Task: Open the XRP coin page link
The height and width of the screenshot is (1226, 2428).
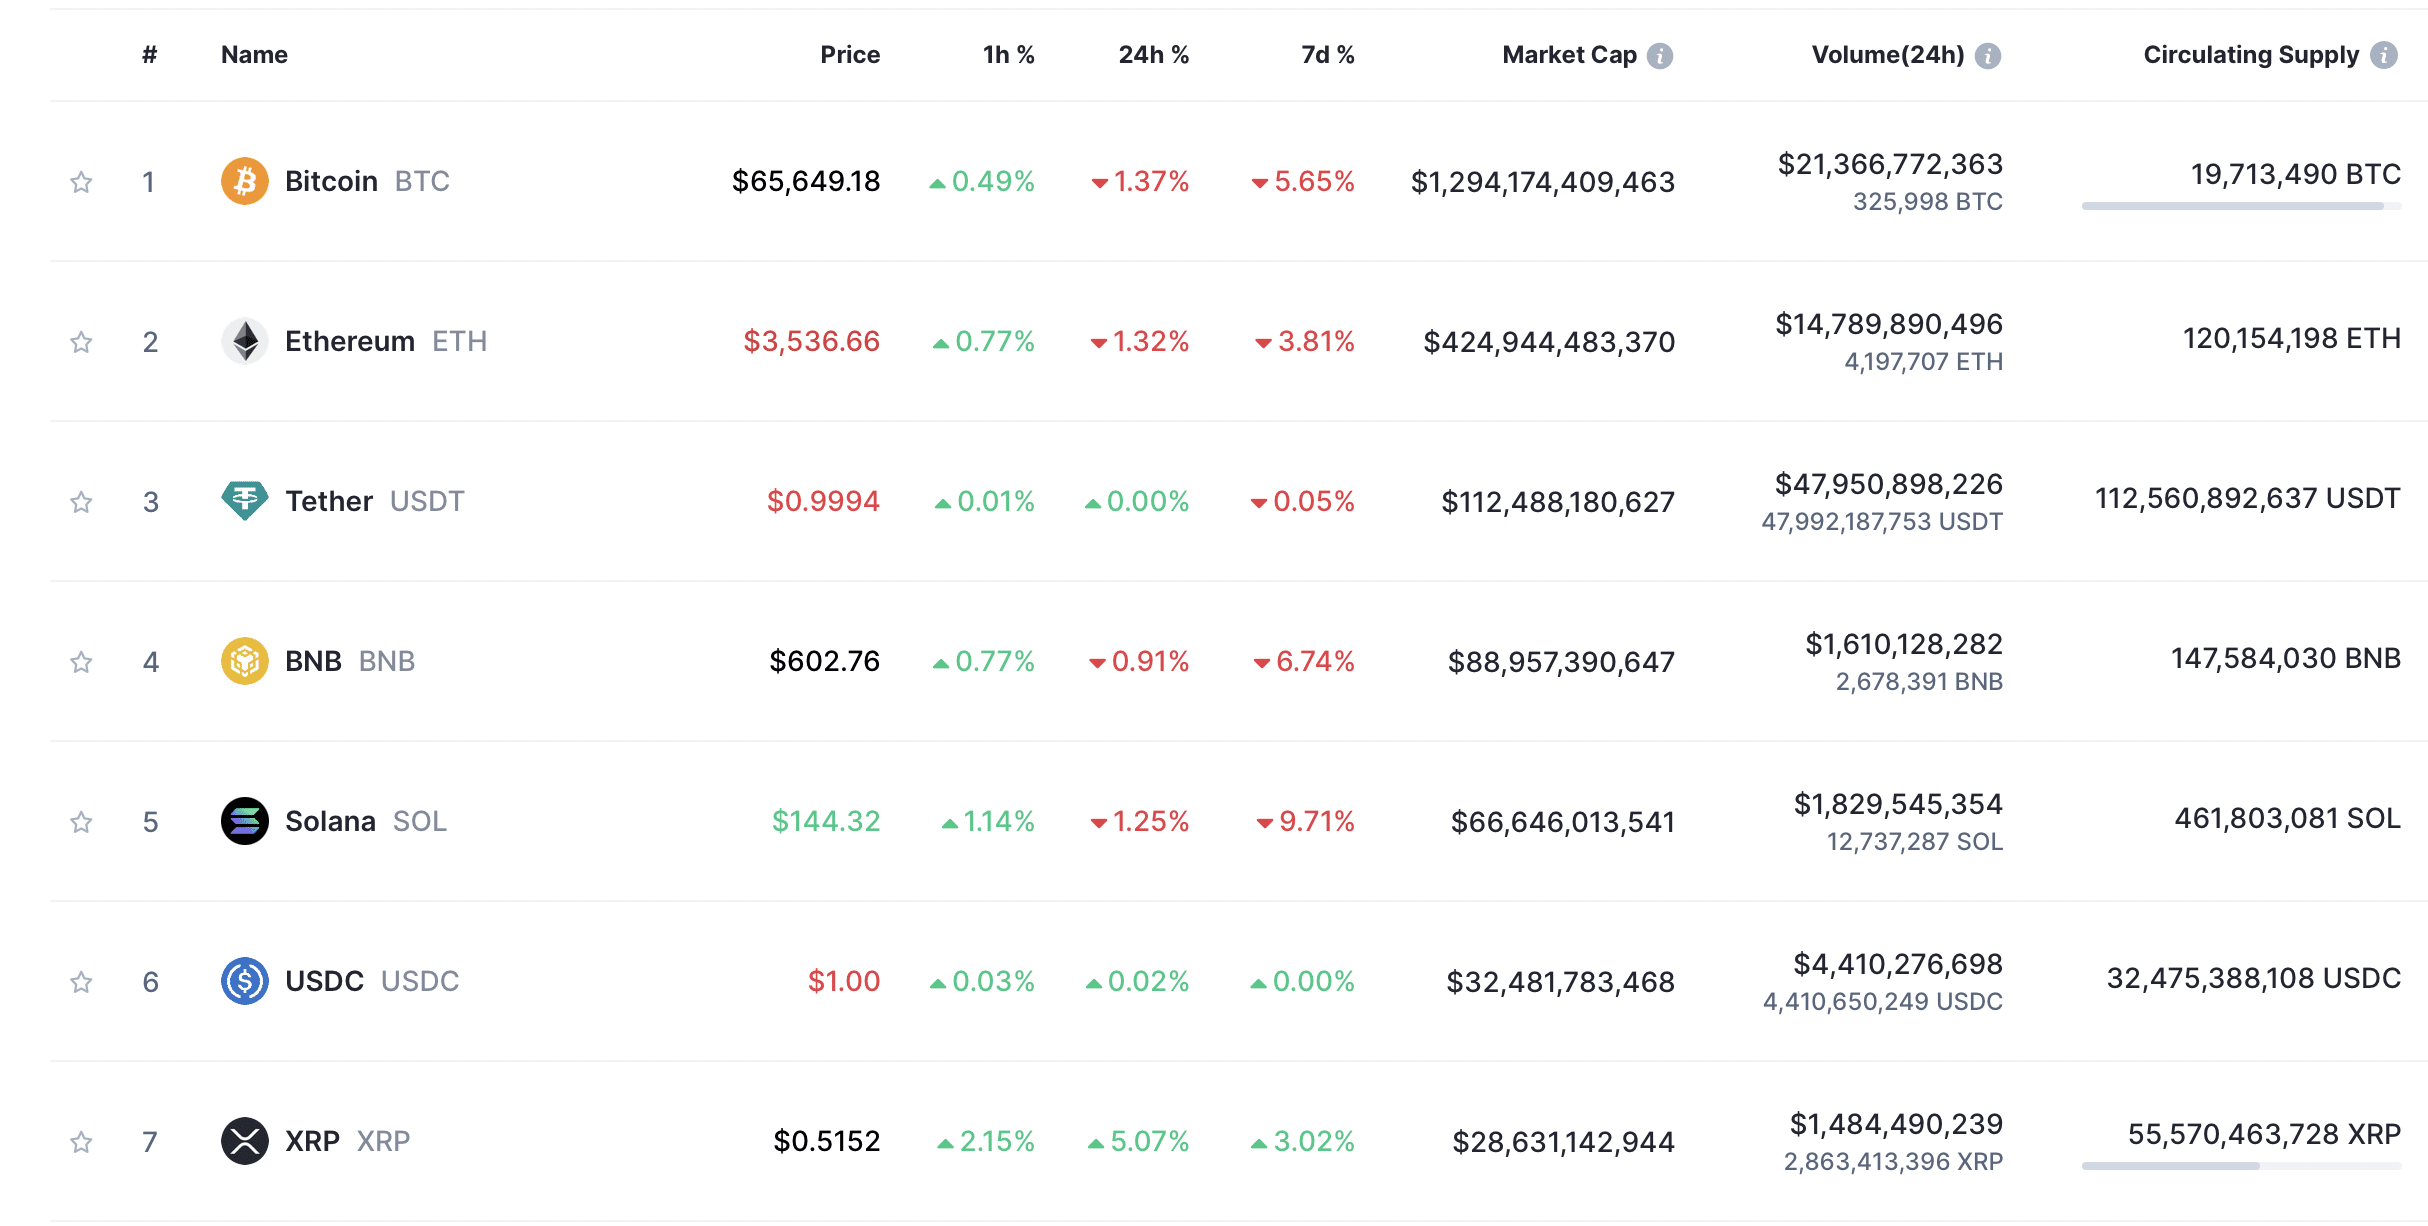Action: click(348, 1141)
